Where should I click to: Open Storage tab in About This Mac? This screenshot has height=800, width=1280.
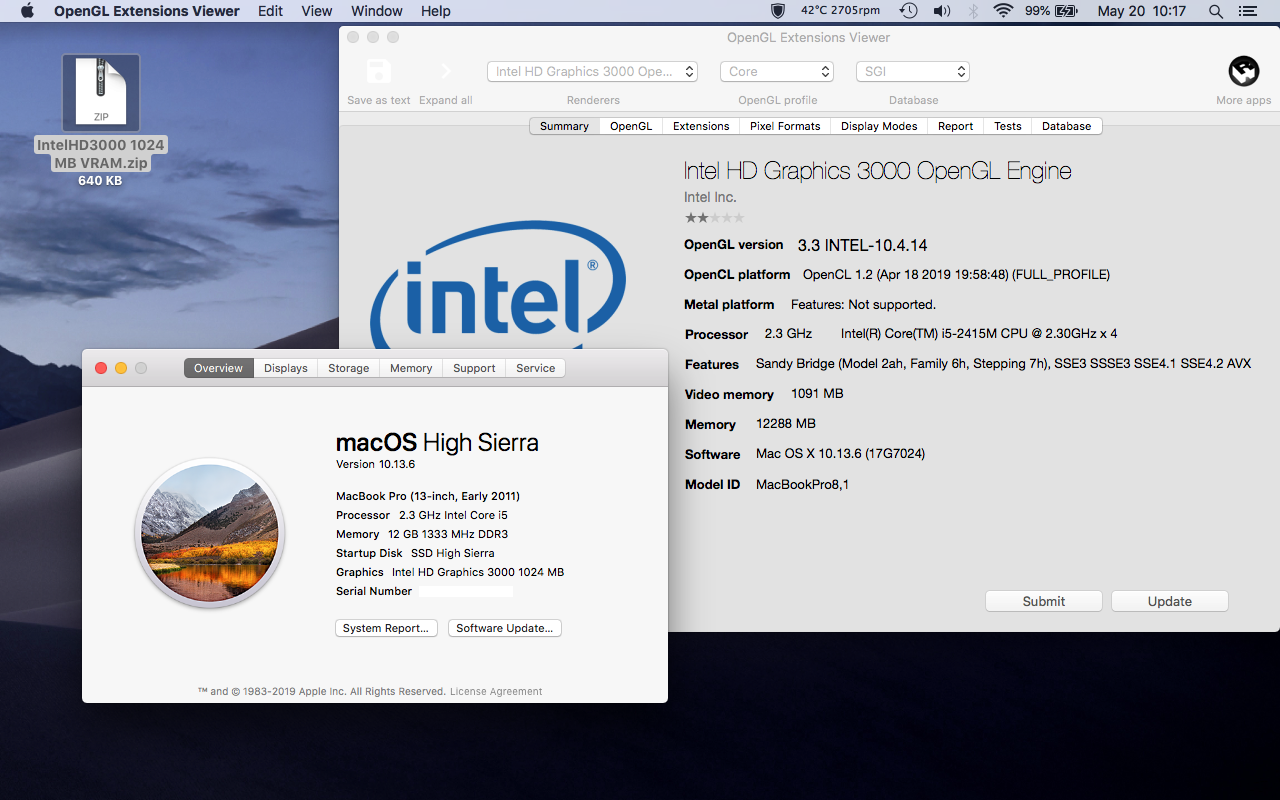coord(349,368)
